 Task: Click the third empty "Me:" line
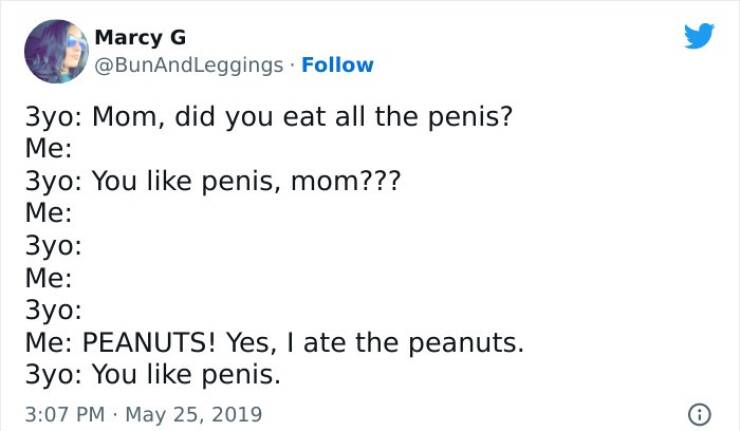[x=50, y=278]
